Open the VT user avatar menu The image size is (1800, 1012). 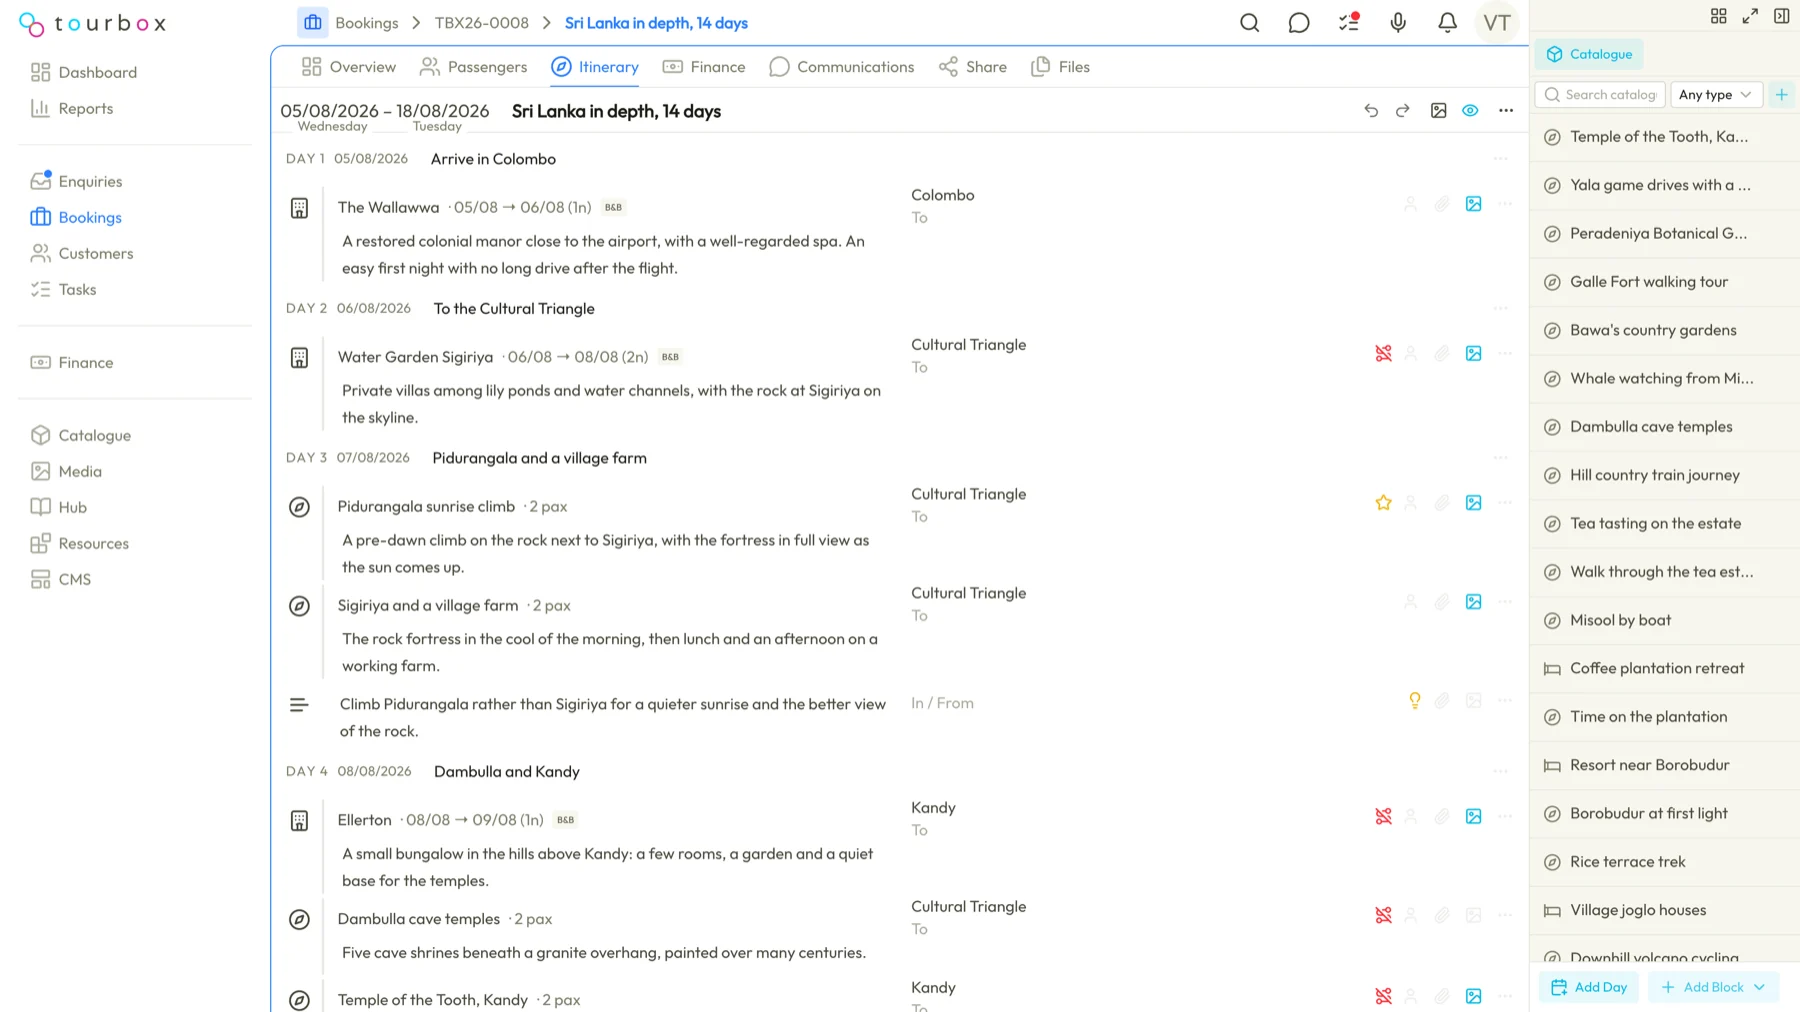1497,23
